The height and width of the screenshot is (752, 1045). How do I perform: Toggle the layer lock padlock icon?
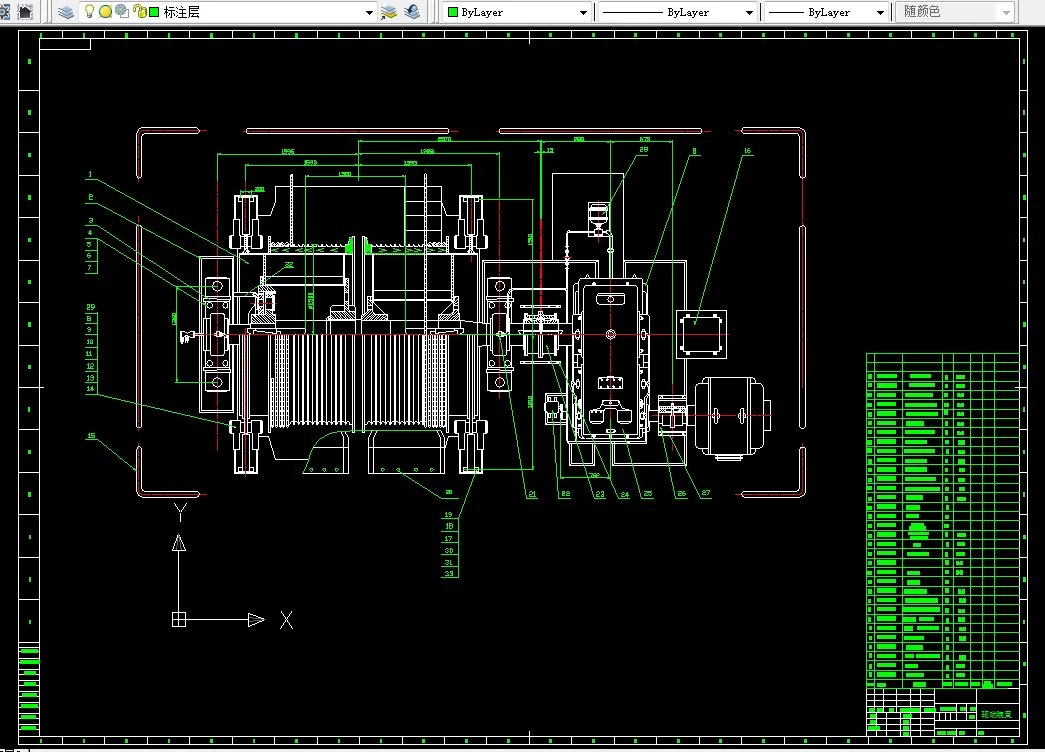click(x=140, y=12)
